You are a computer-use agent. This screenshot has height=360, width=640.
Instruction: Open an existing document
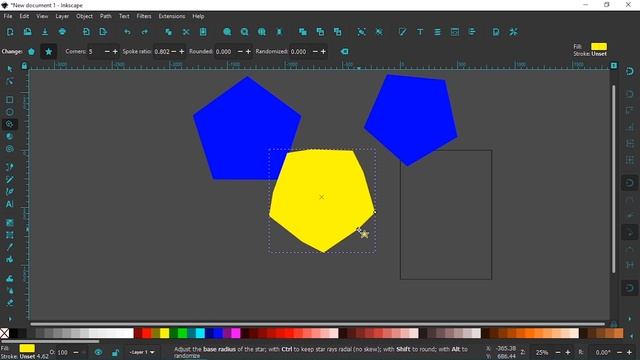tap(27, 32)
